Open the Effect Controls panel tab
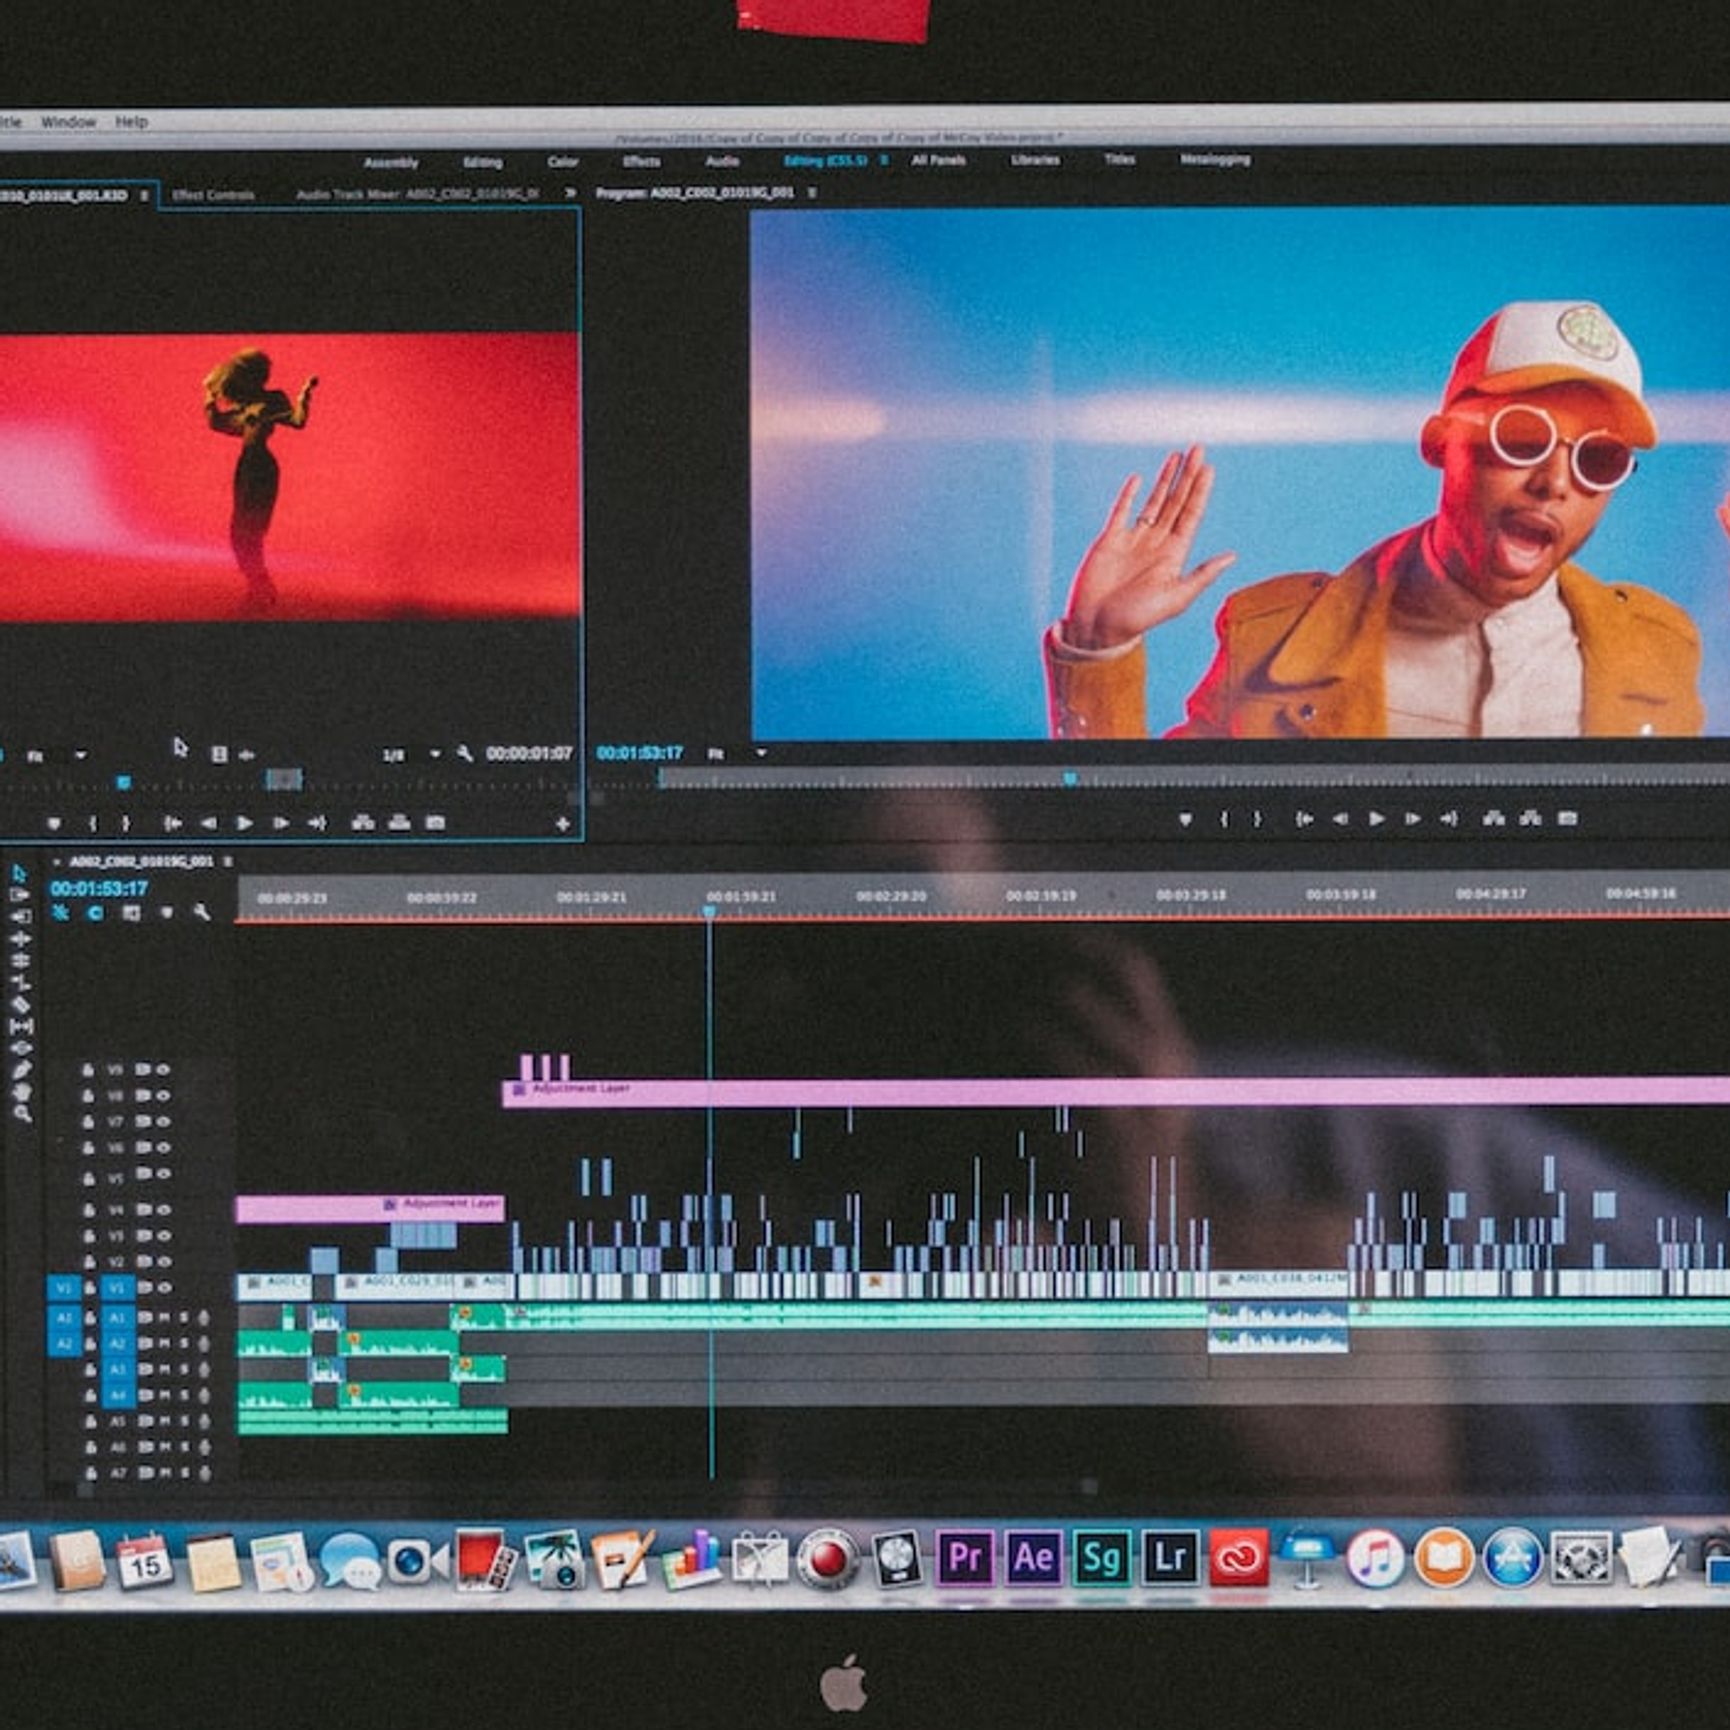1730x1730 pixels. pos(213,195)
